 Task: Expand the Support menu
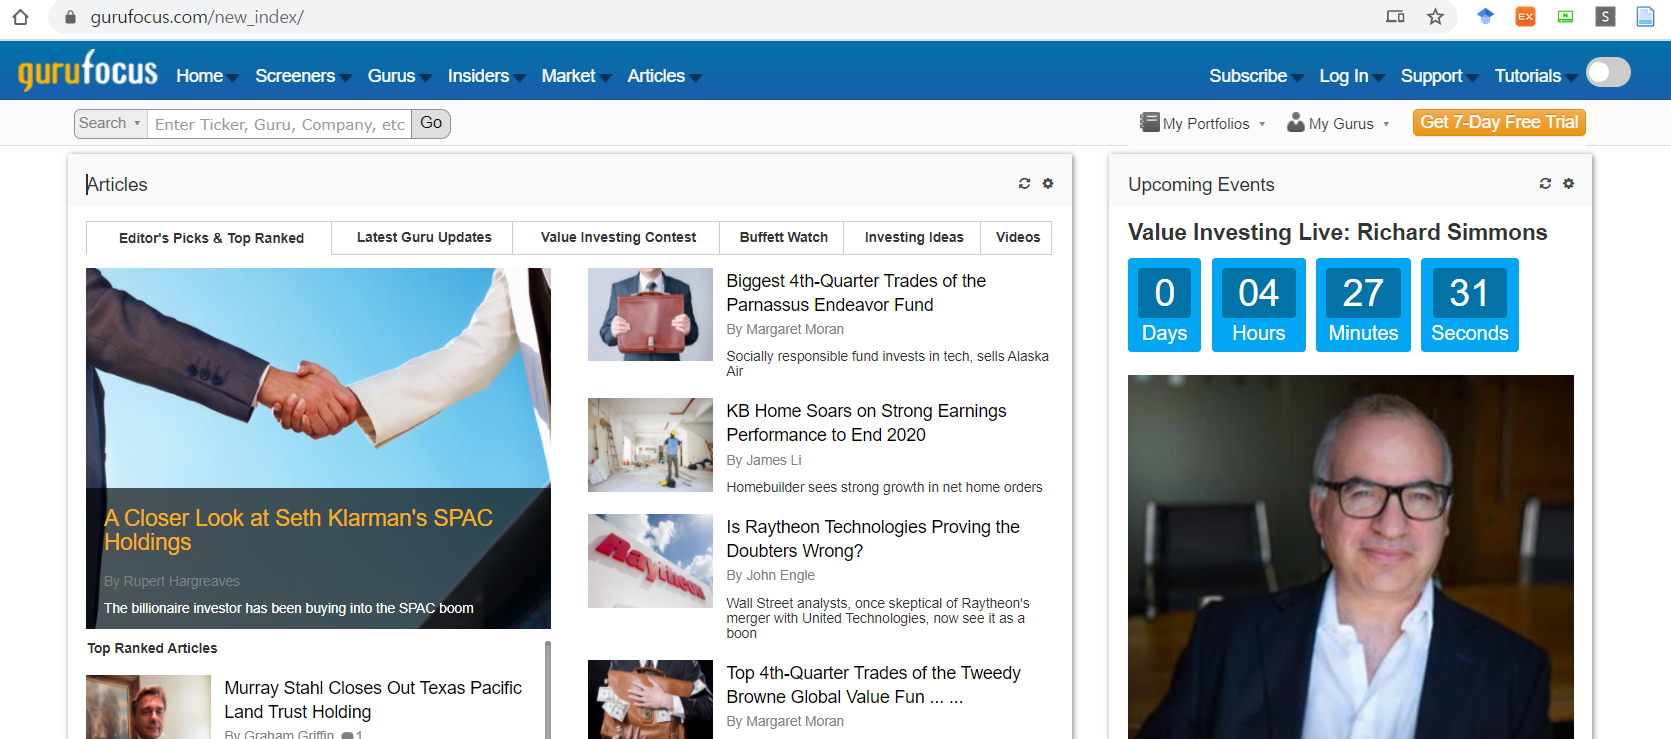(1439, 76)
